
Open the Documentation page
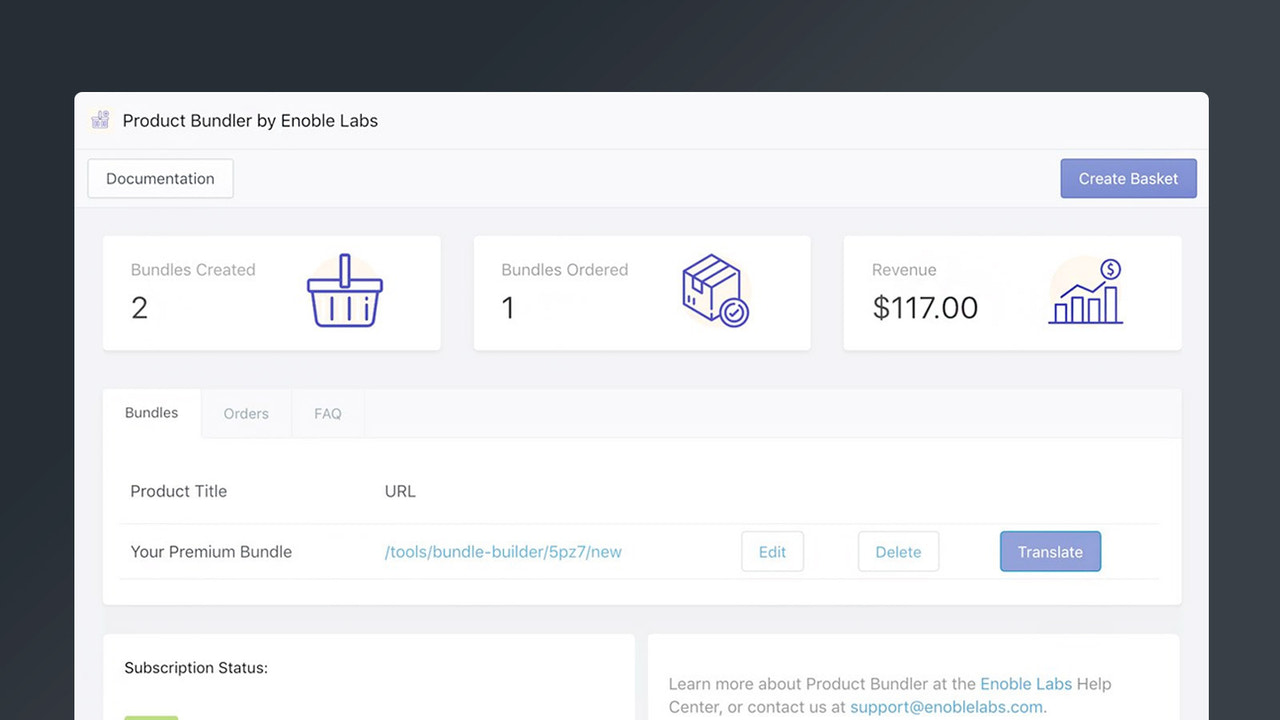click(160, 178)
